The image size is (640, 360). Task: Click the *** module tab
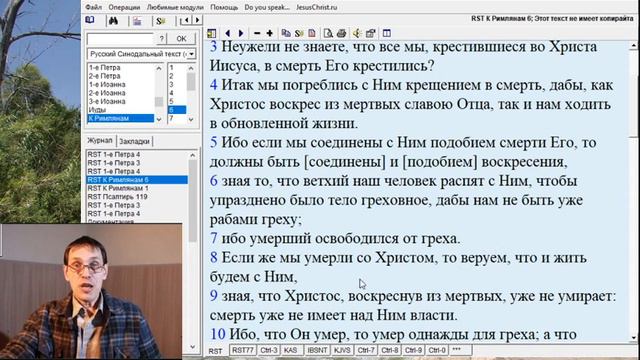click(457, 350)
